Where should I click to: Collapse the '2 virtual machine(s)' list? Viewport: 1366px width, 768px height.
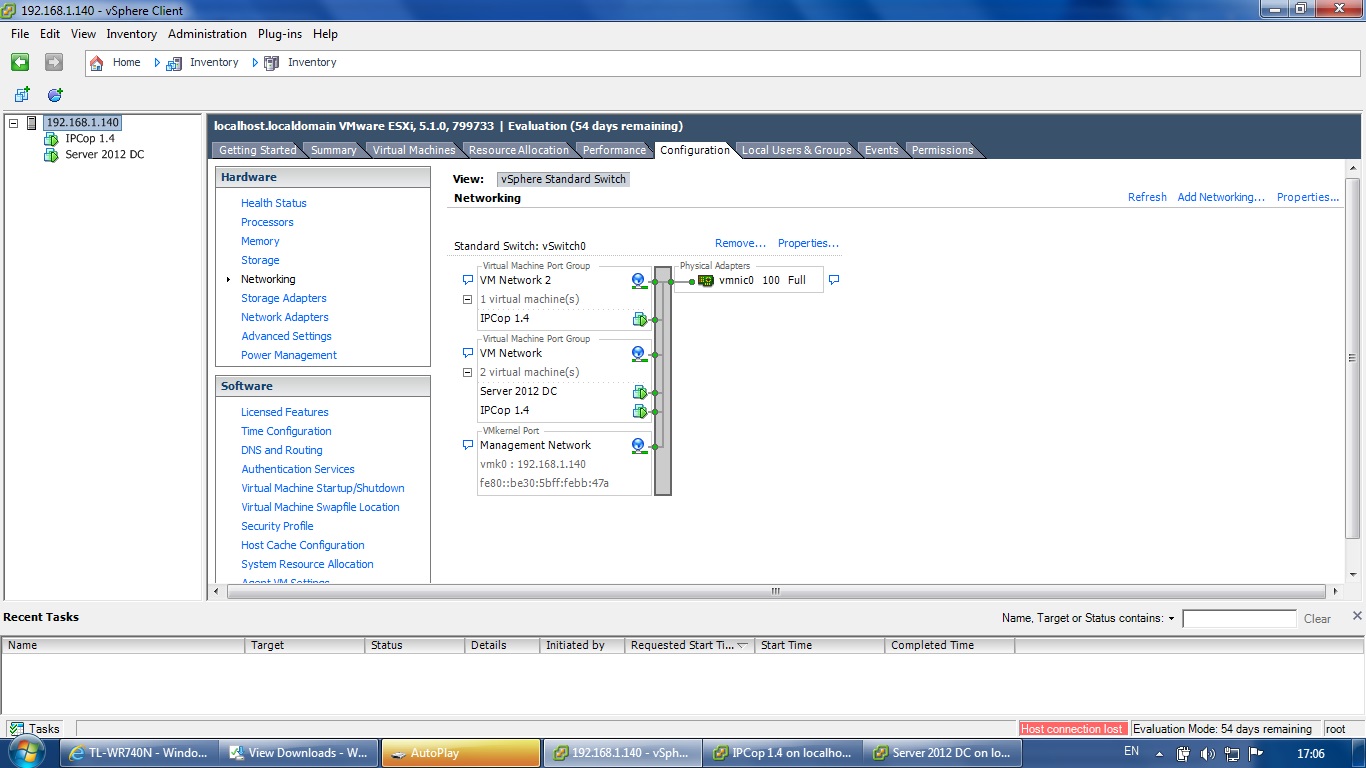(467, 372)
